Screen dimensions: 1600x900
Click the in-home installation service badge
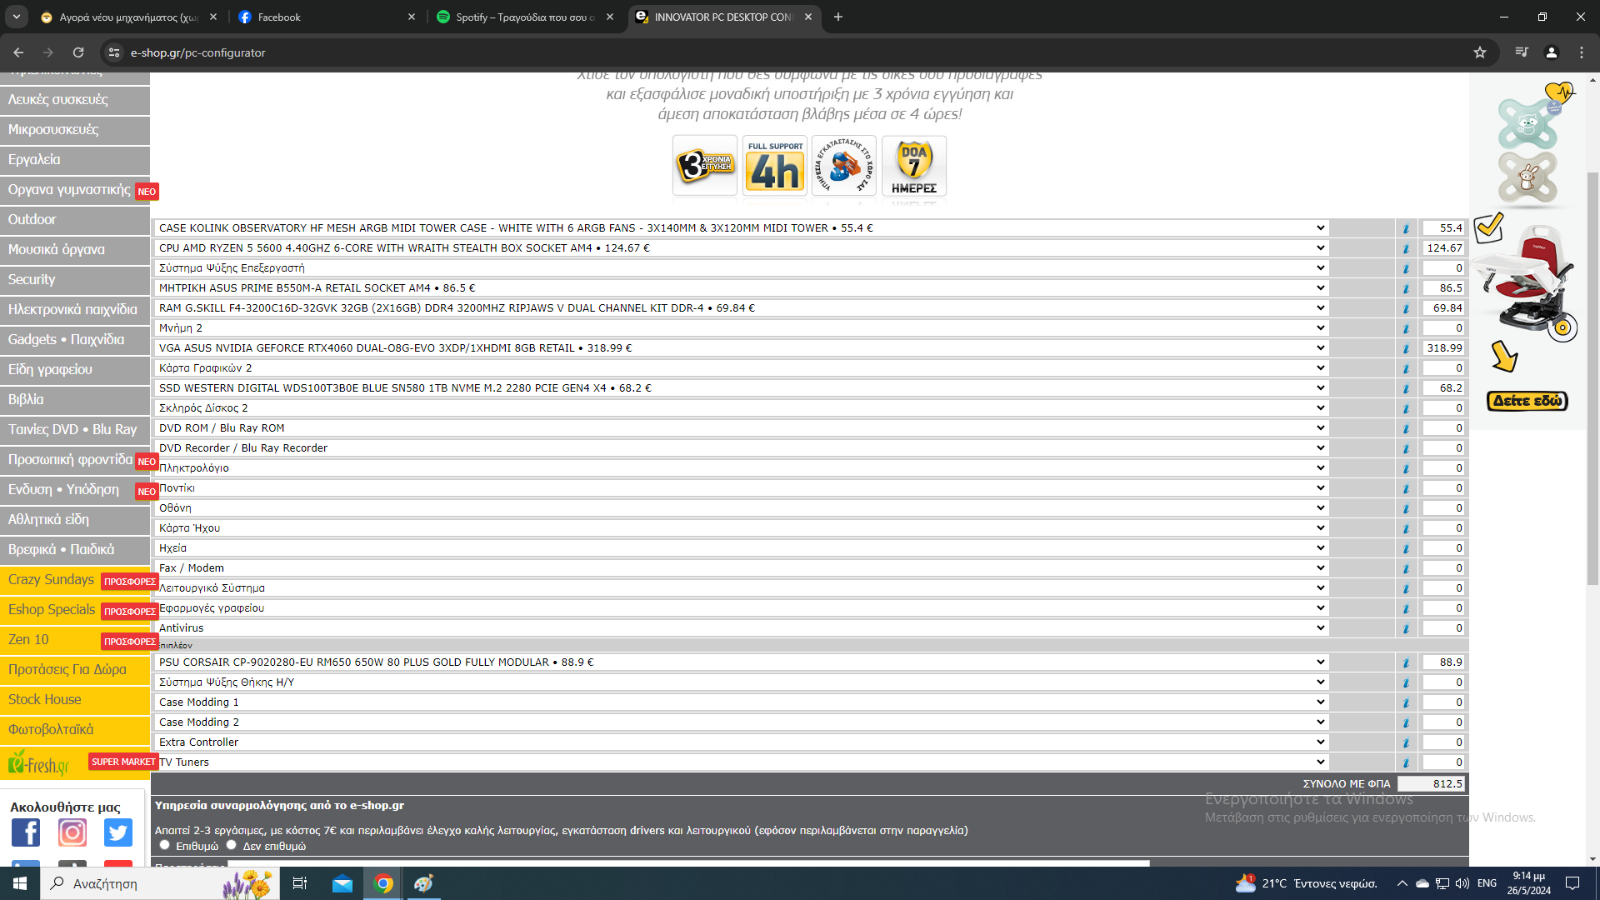click(x=844, y=166)
